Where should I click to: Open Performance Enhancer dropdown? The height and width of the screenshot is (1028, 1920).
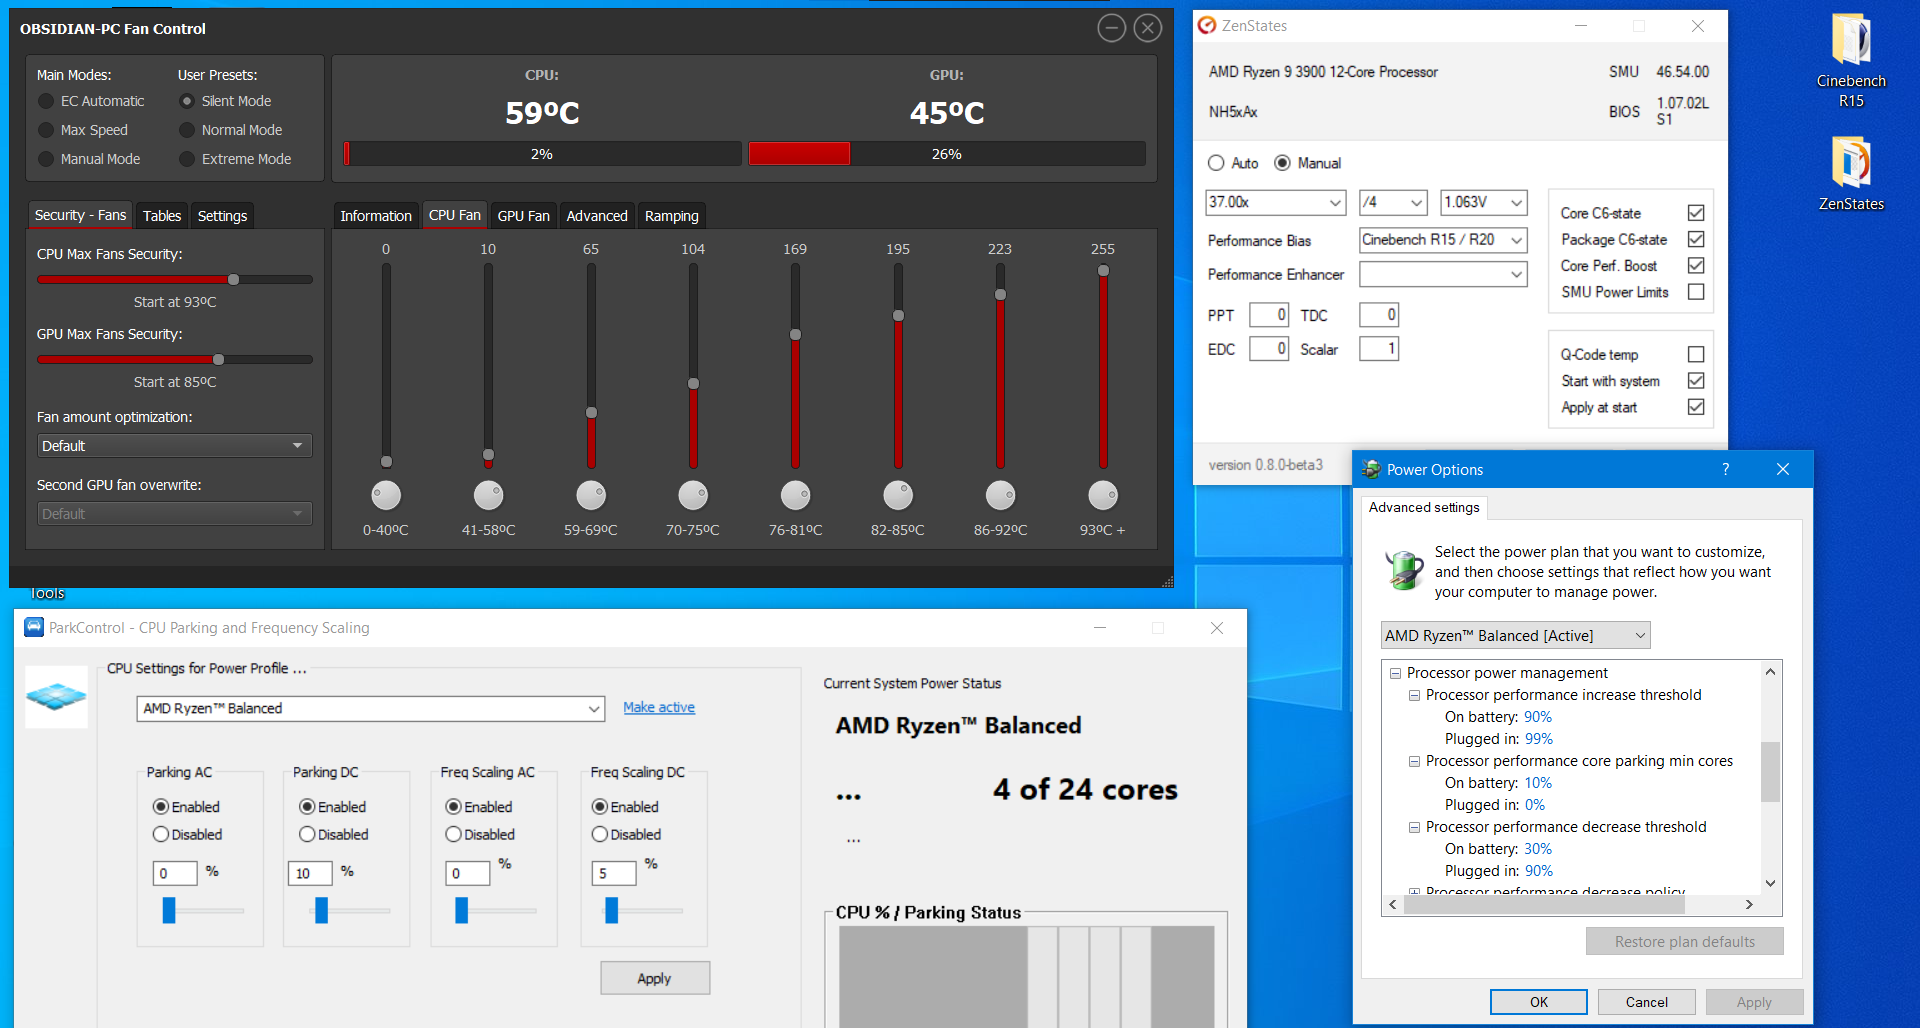click(1443, 274)
